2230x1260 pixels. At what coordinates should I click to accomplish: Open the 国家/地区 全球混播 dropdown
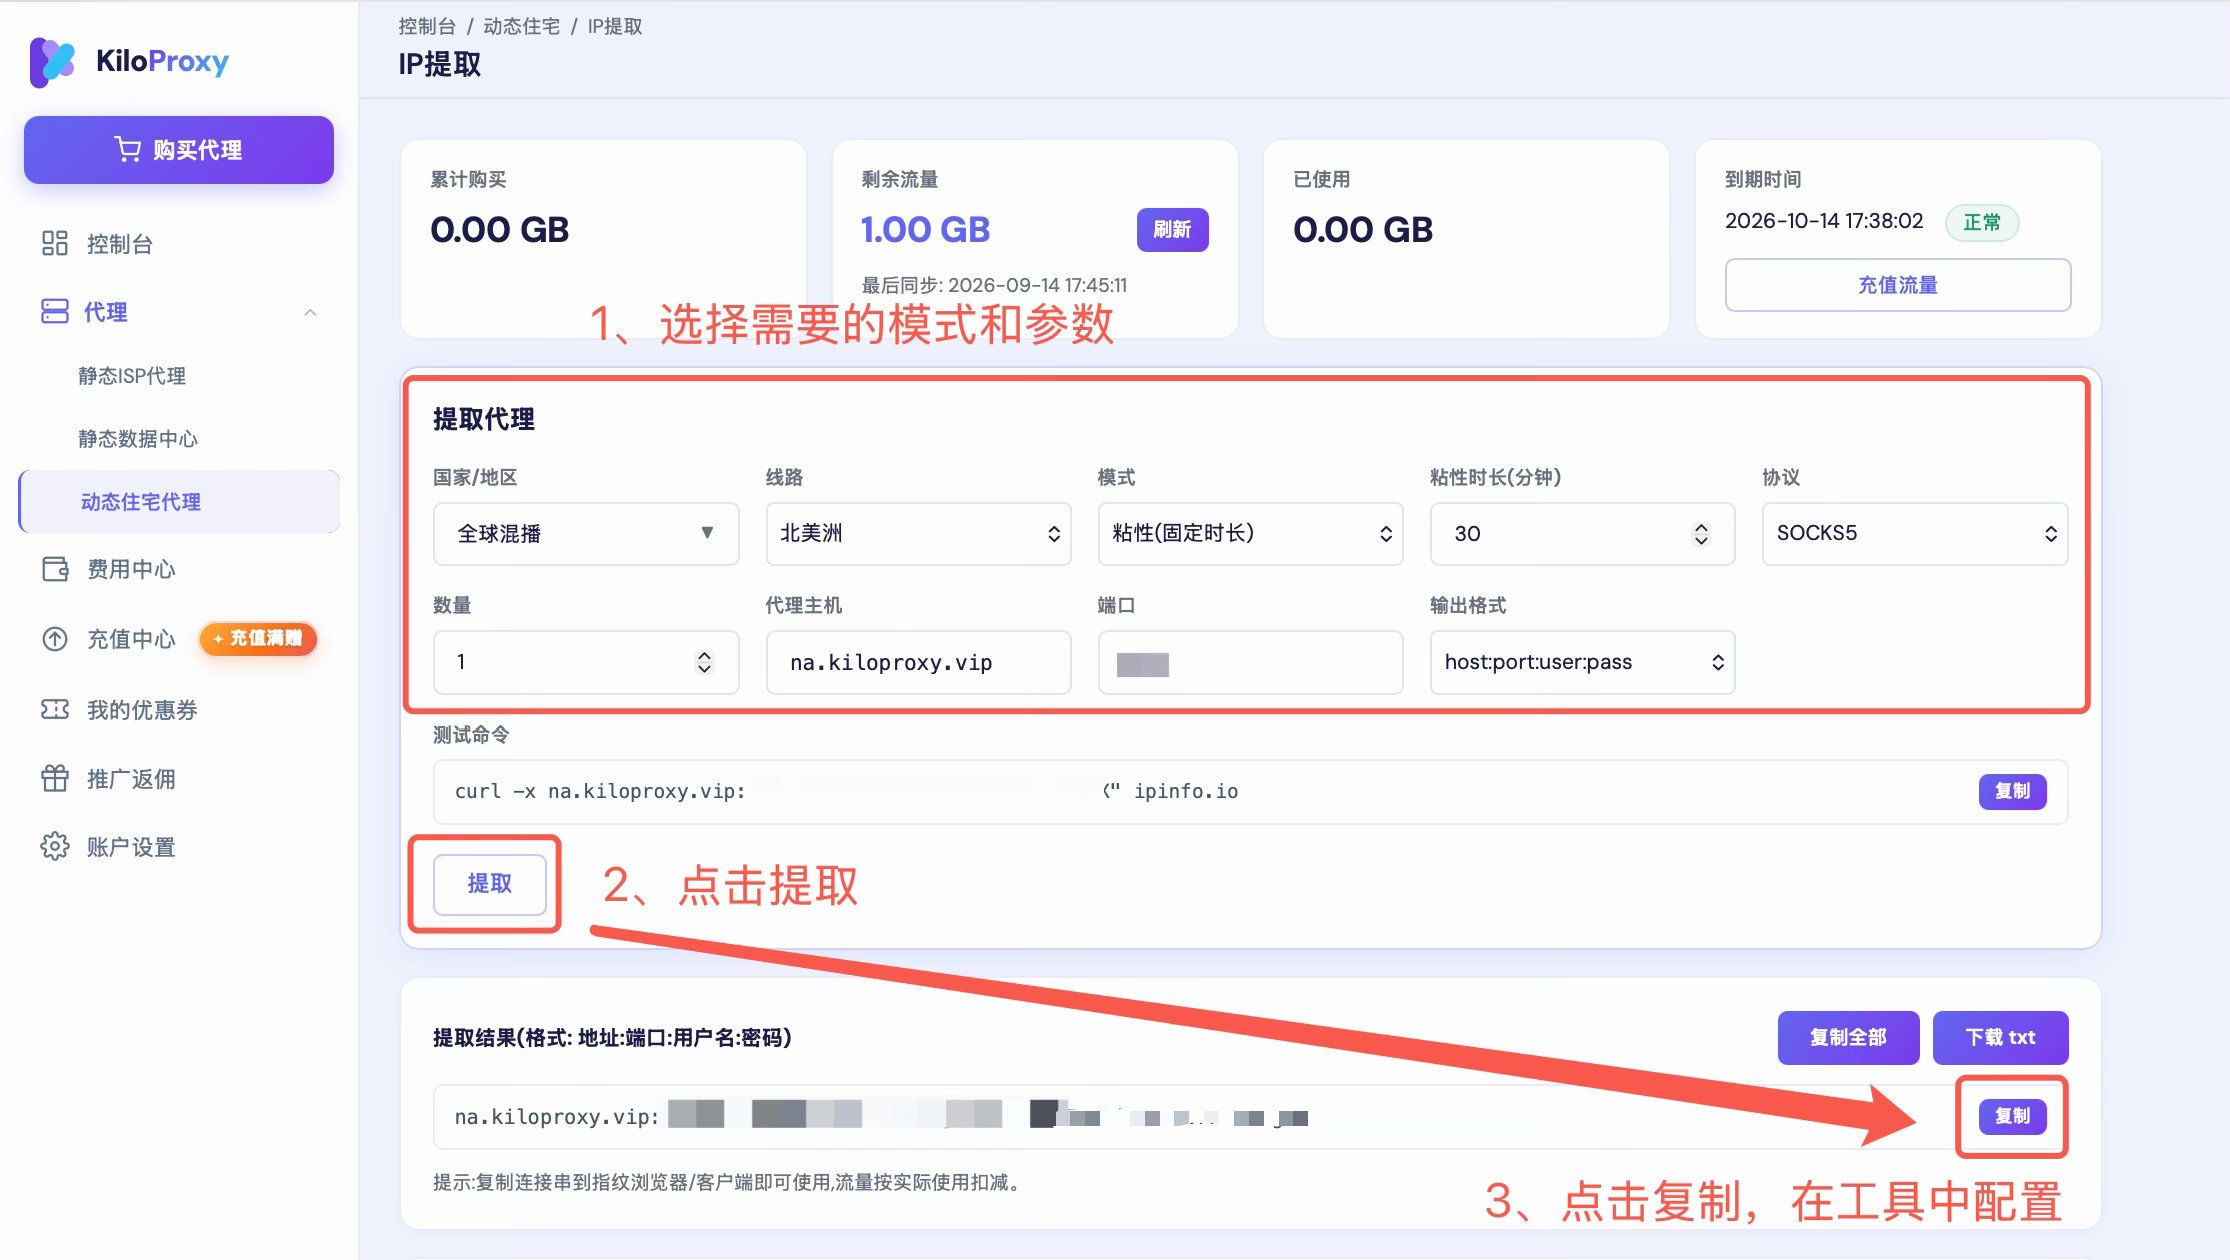pyautogui.click(x=586, y=533)
